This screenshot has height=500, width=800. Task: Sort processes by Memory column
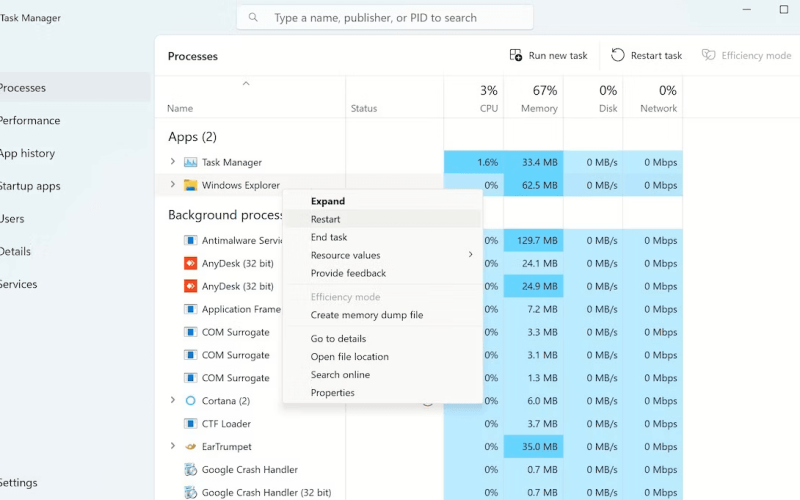coord(534,97)
